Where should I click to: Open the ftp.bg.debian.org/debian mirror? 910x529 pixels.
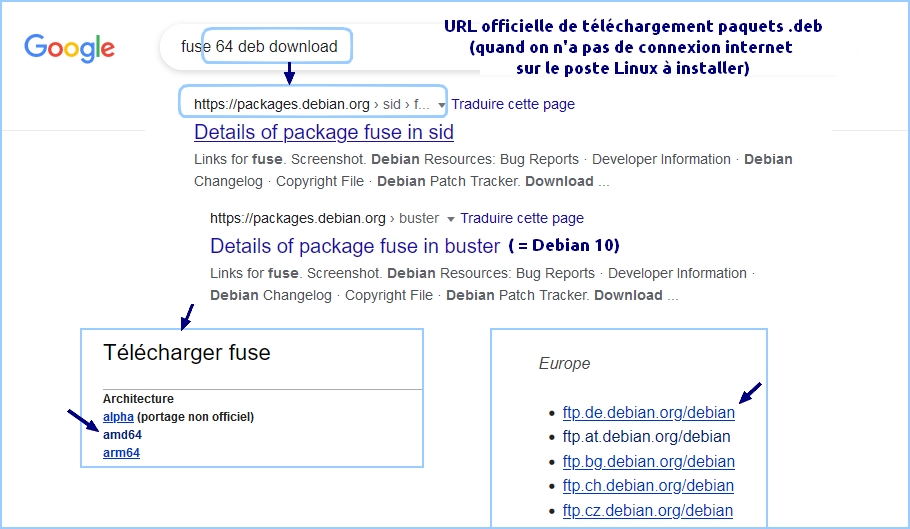pos(648,461)
